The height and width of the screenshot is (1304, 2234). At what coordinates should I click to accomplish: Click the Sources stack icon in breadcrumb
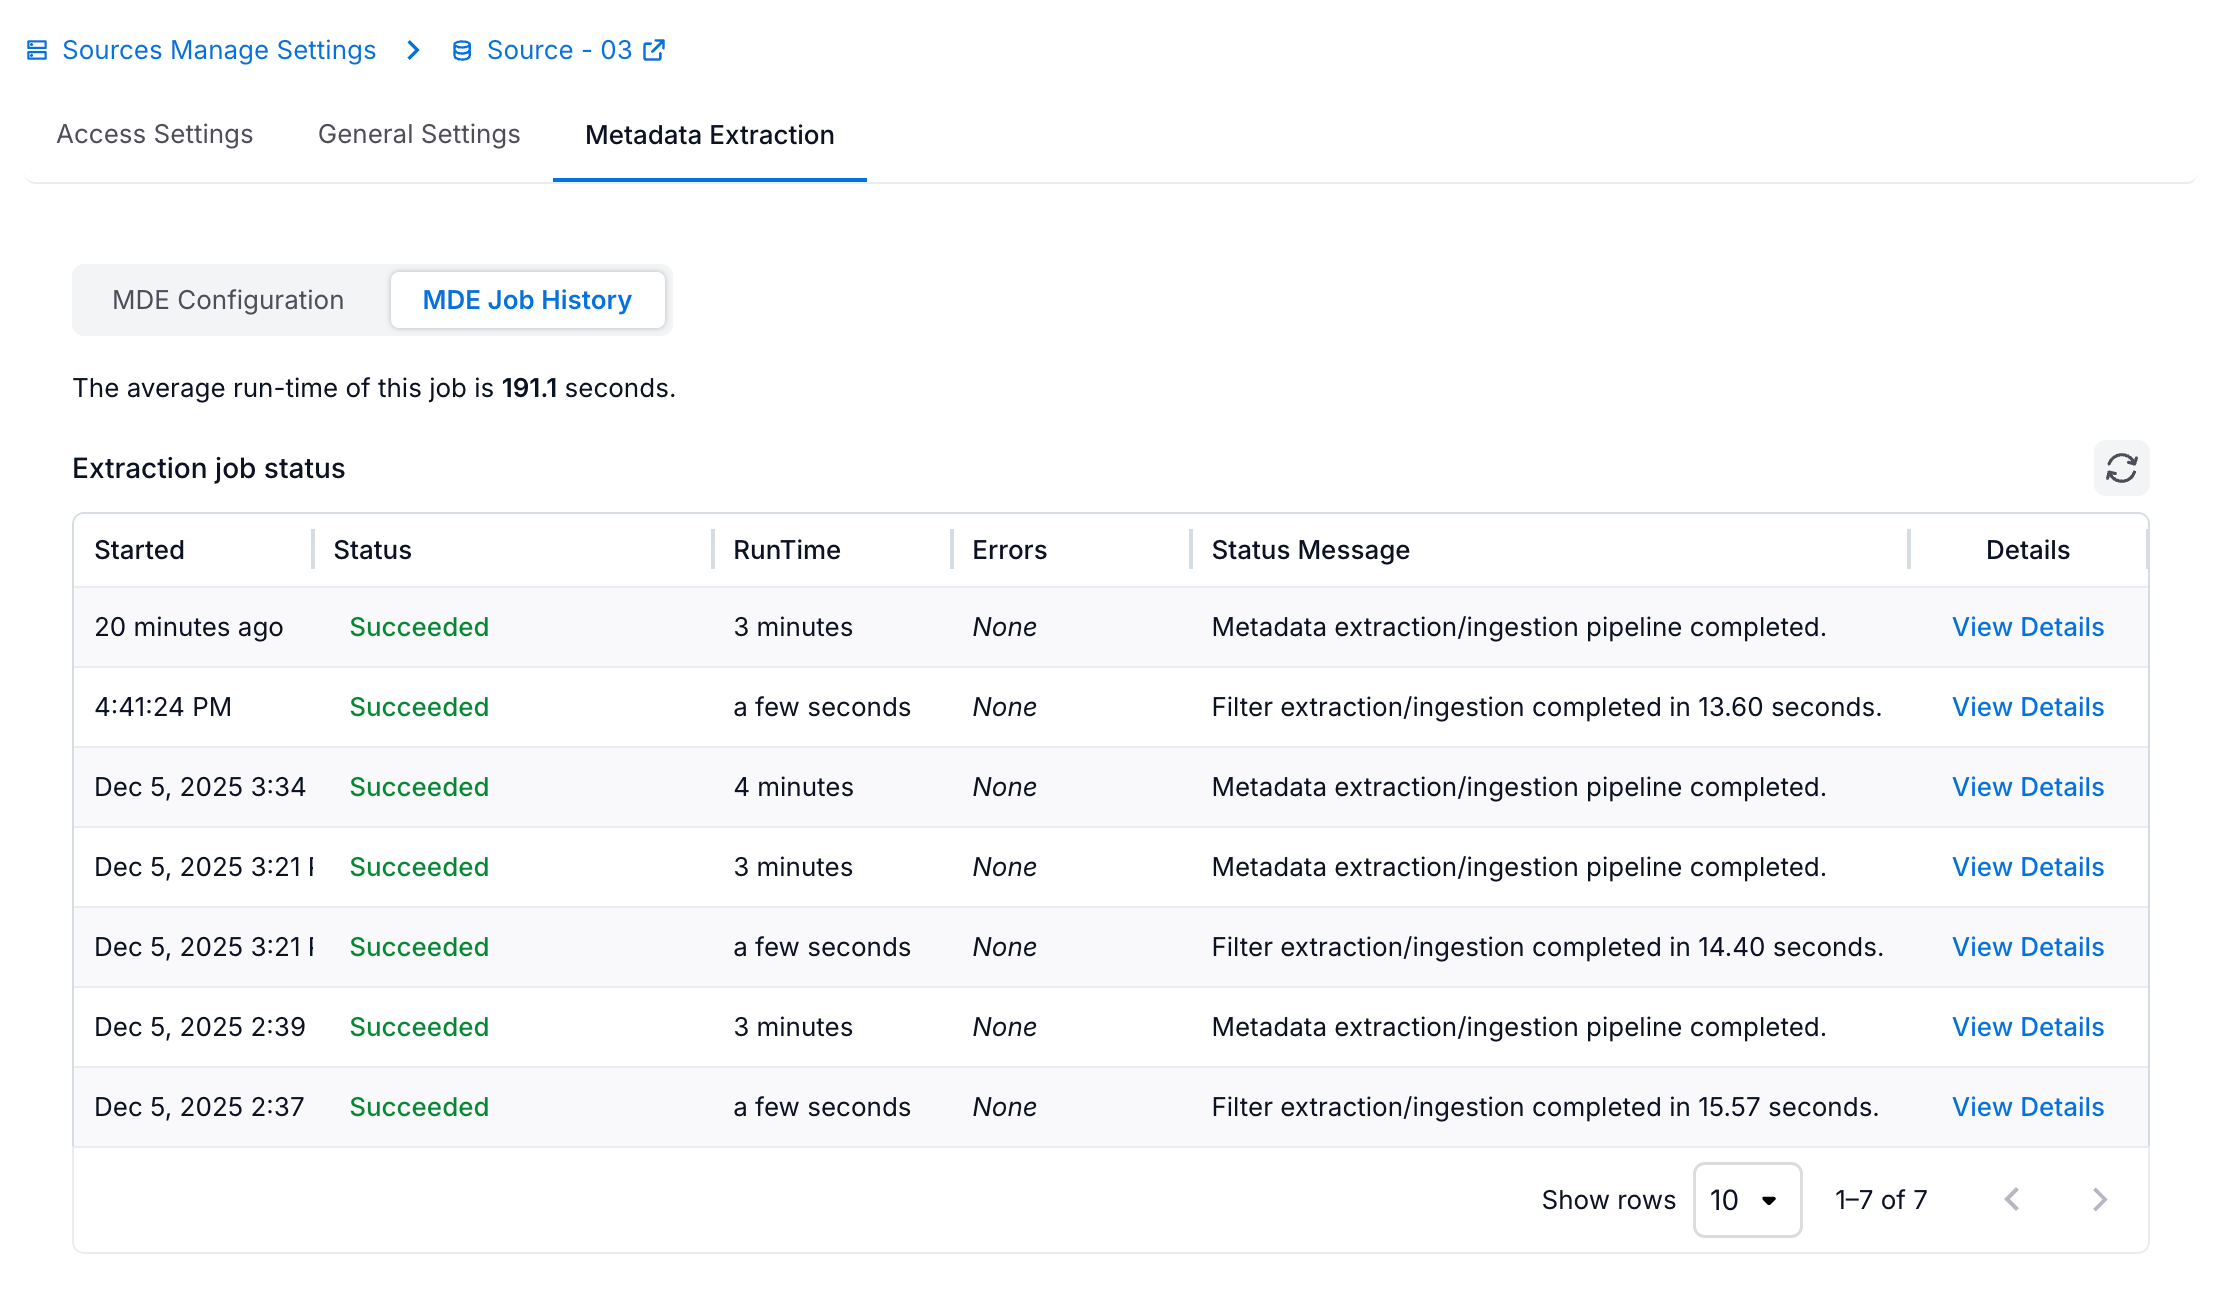pyautogui.click(x=37, y=50)
